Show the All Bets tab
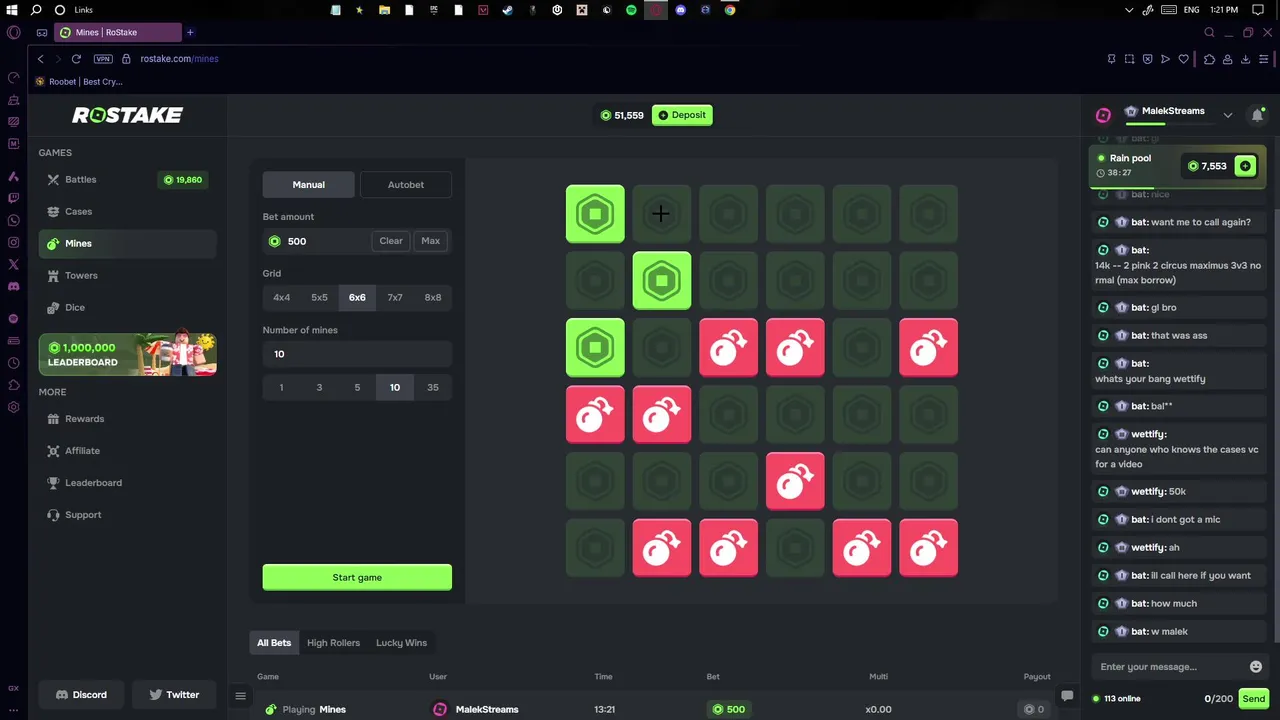The width and height of the screenshot is (1280, 720). (274, 643)
